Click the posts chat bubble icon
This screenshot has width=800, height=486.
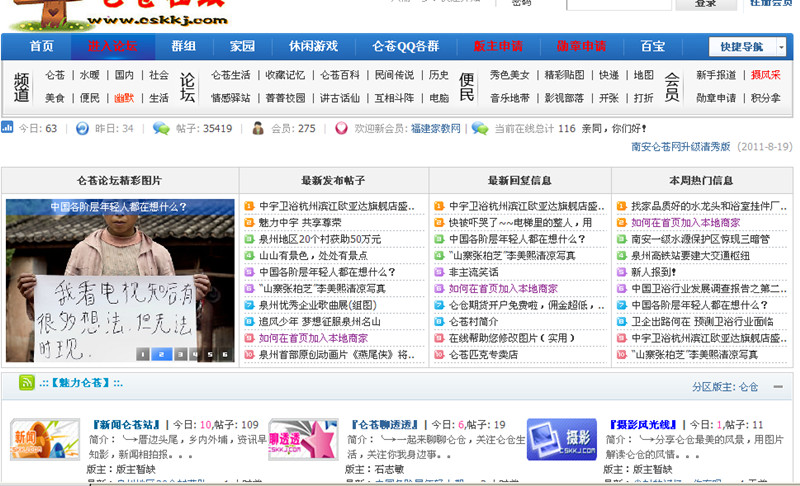(x=161, y=129)
